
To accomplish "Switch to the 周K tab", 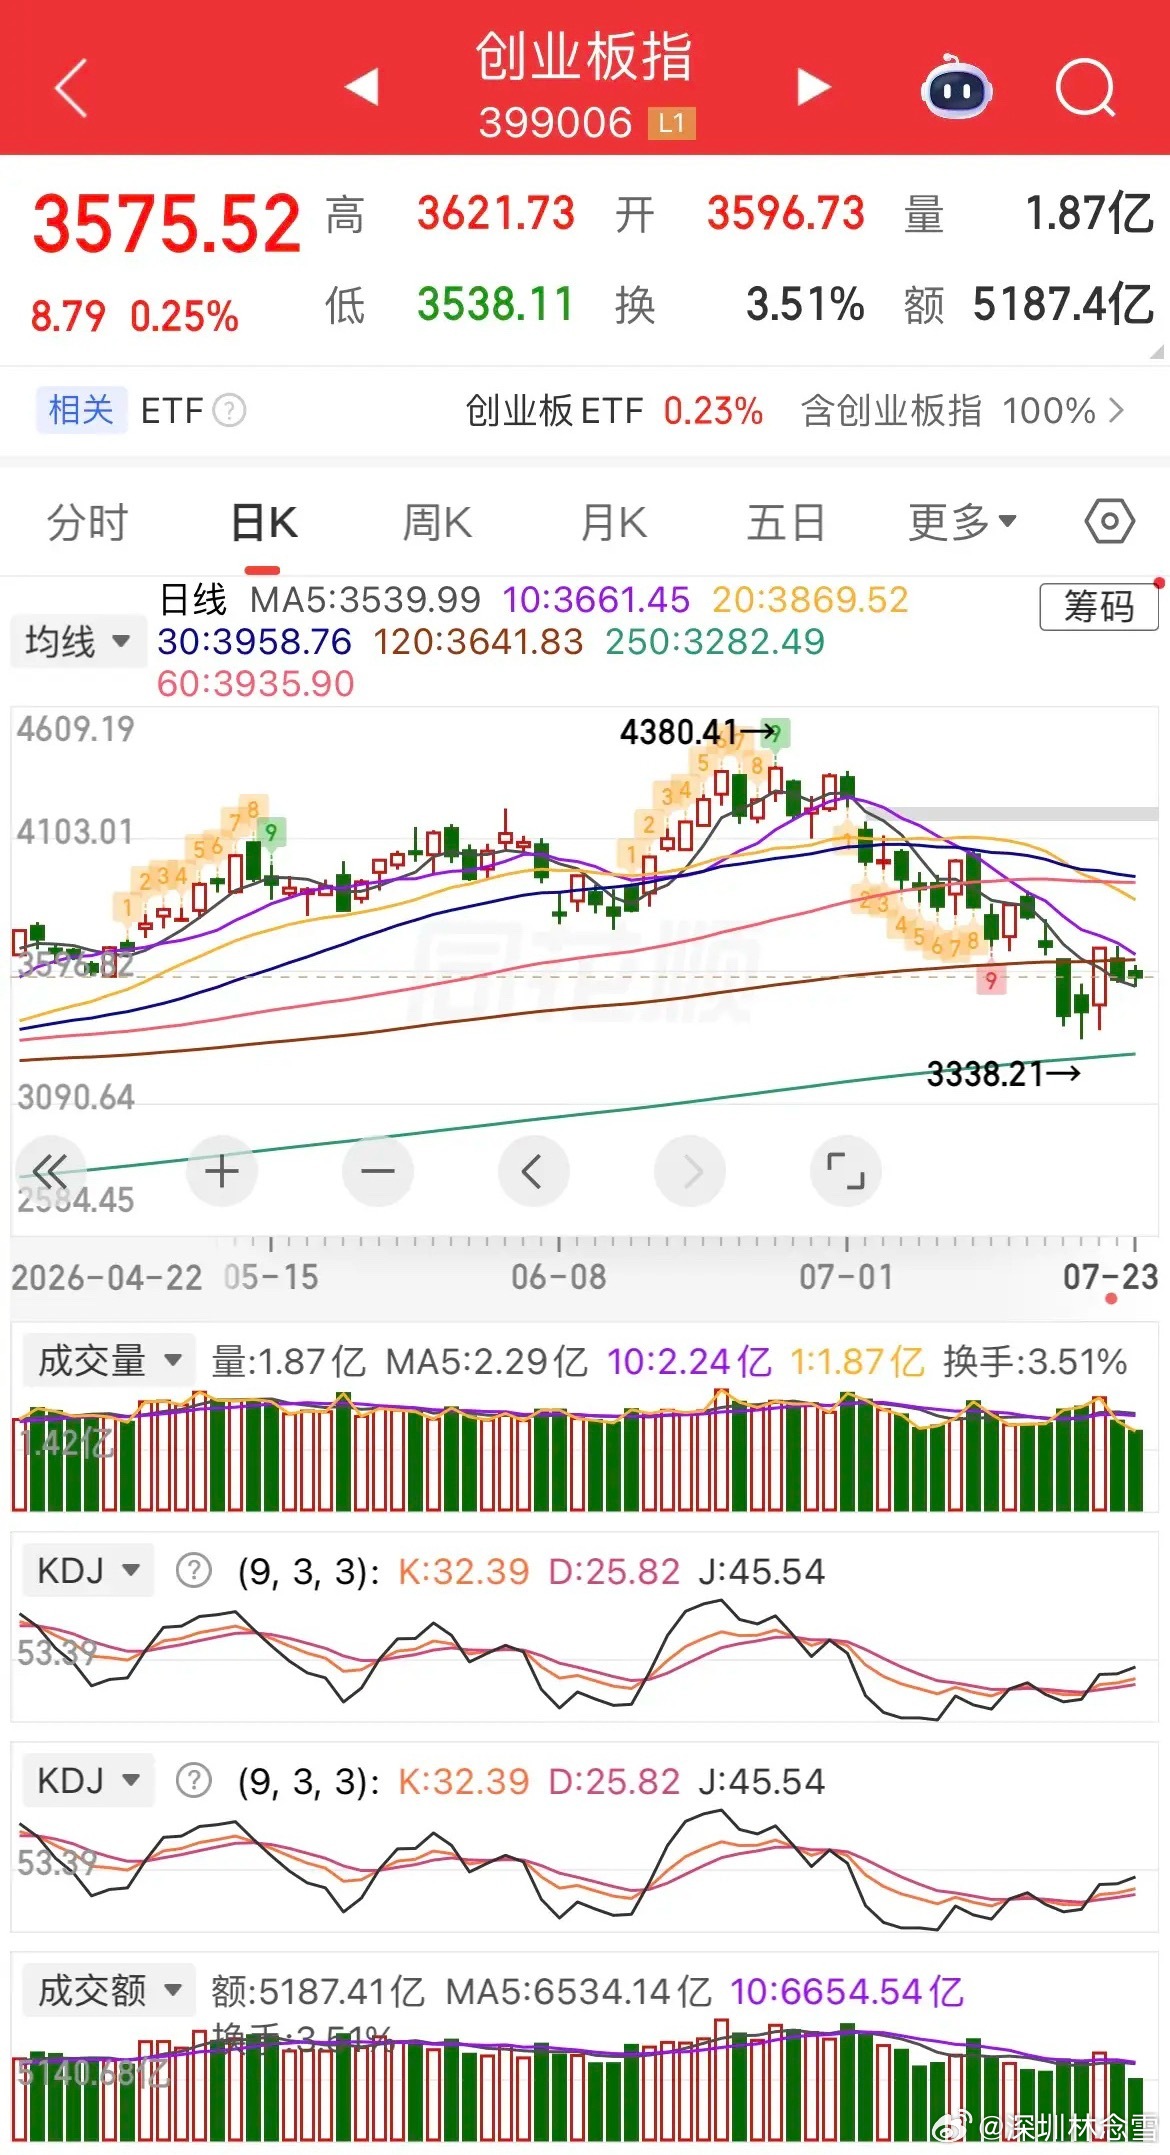I will click(x=436, y=522).
